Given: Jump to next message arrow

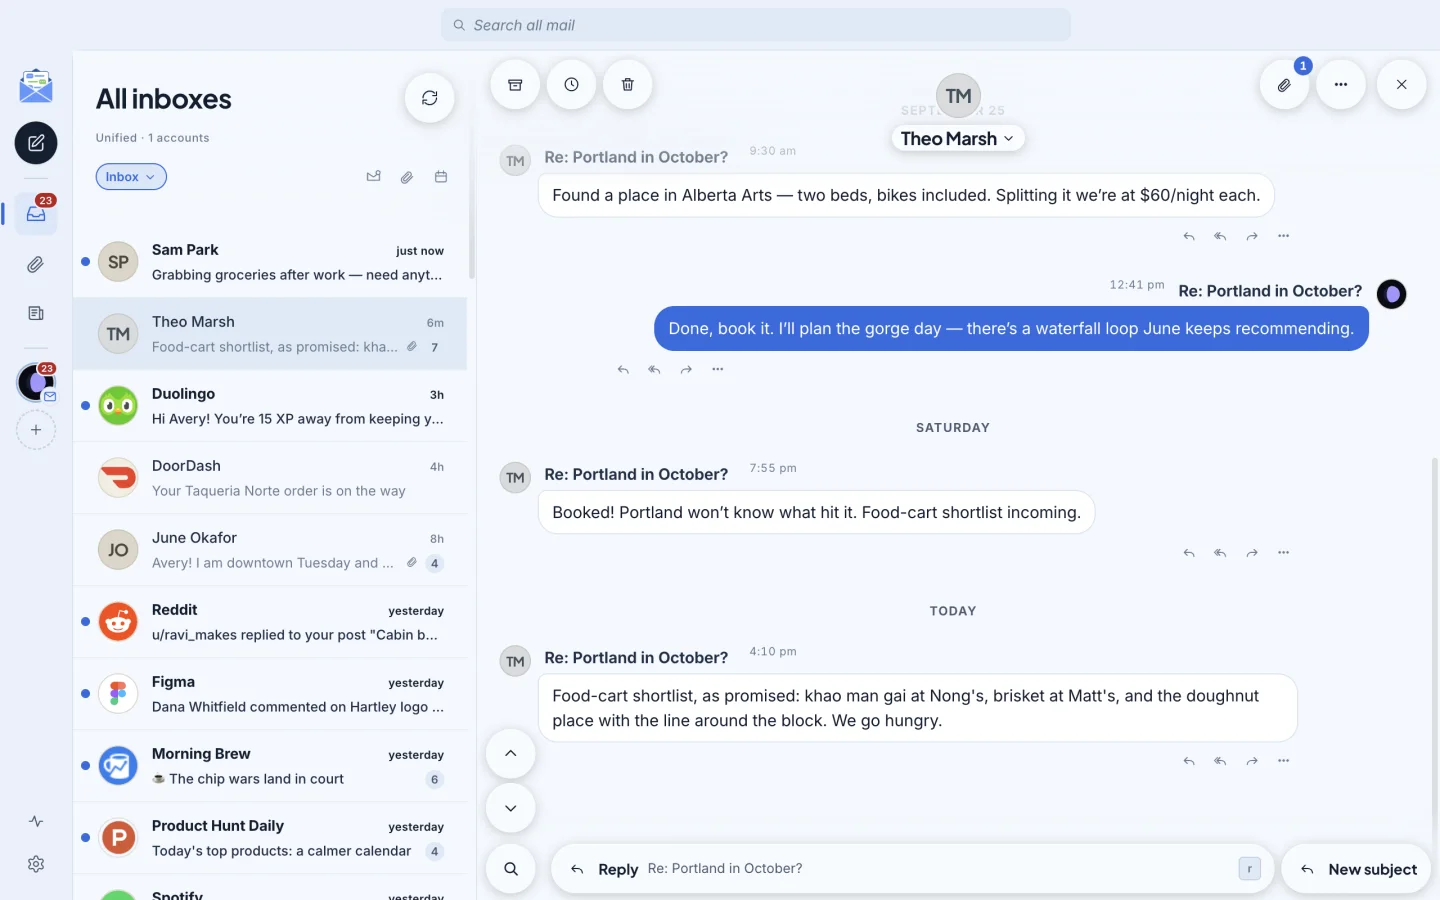Looking at the screenshot, I should click(x=511, y=808).
